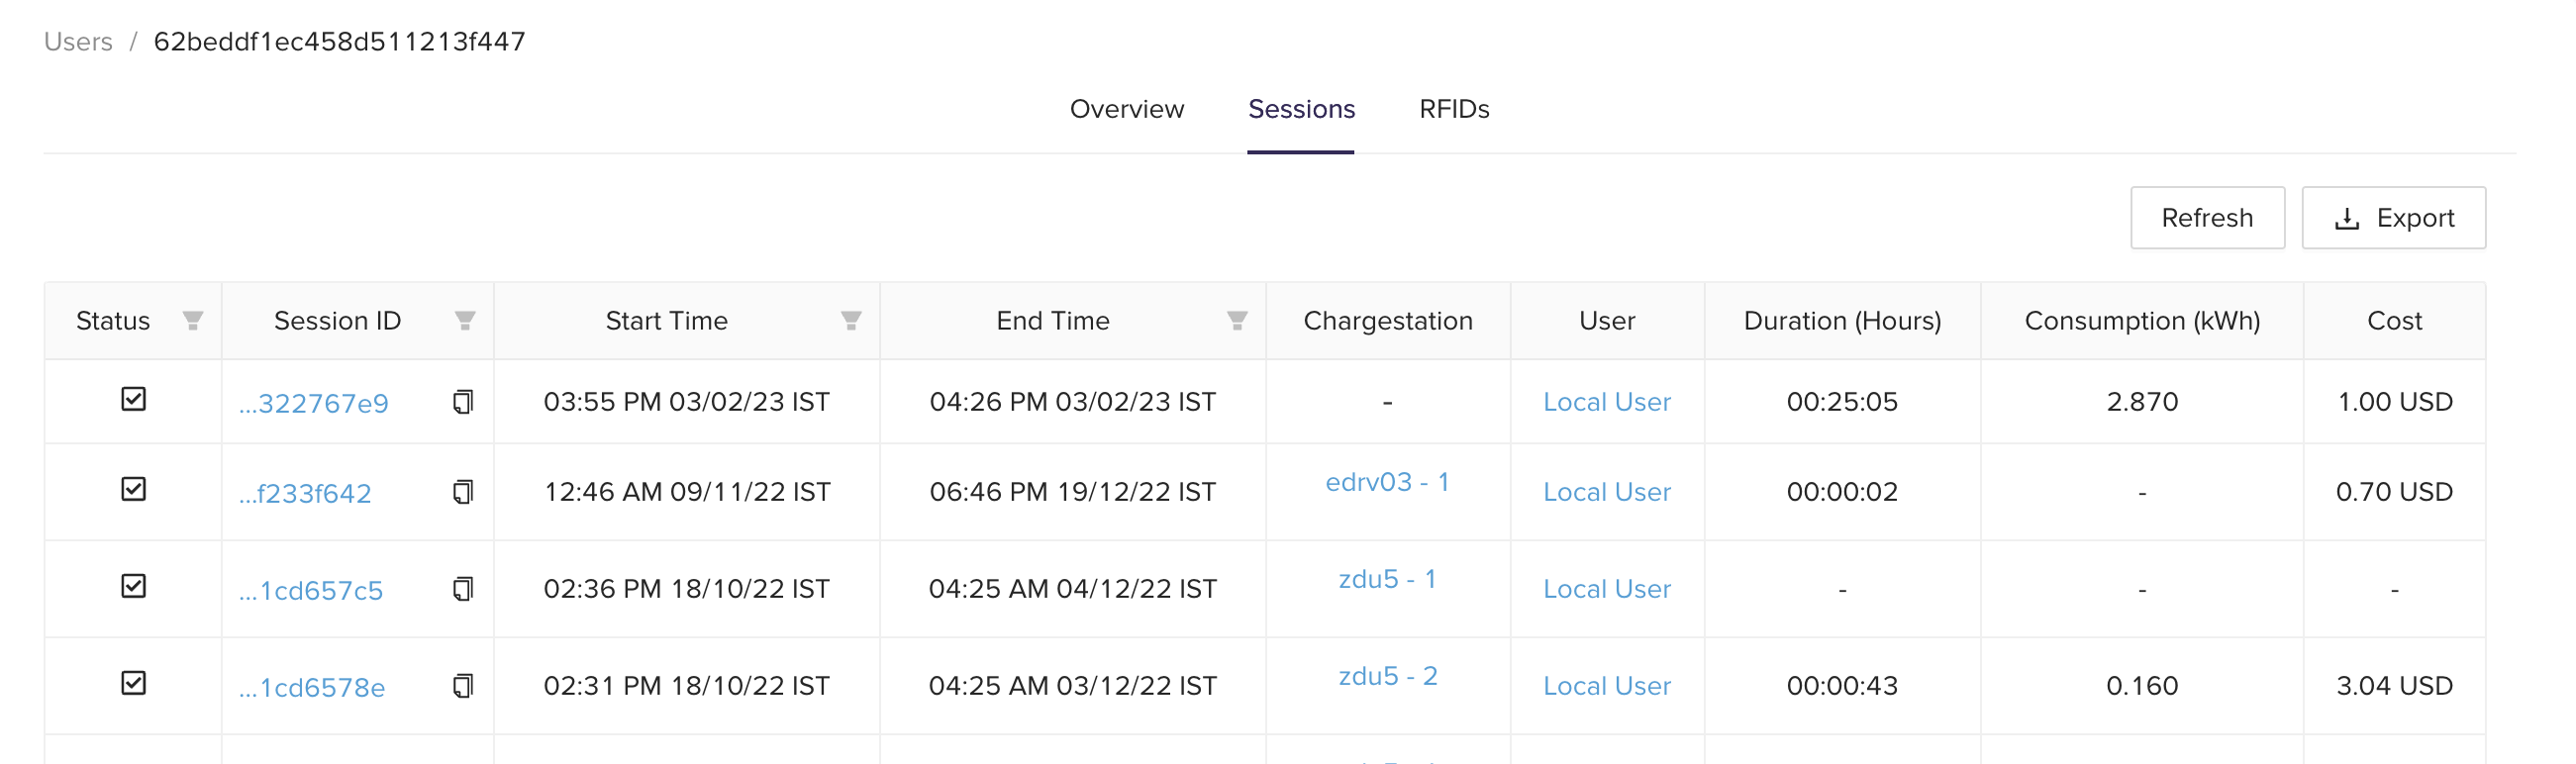Open session link ...1cd6578e
The height and width of the screenshot is (764, 2576).
311,687
